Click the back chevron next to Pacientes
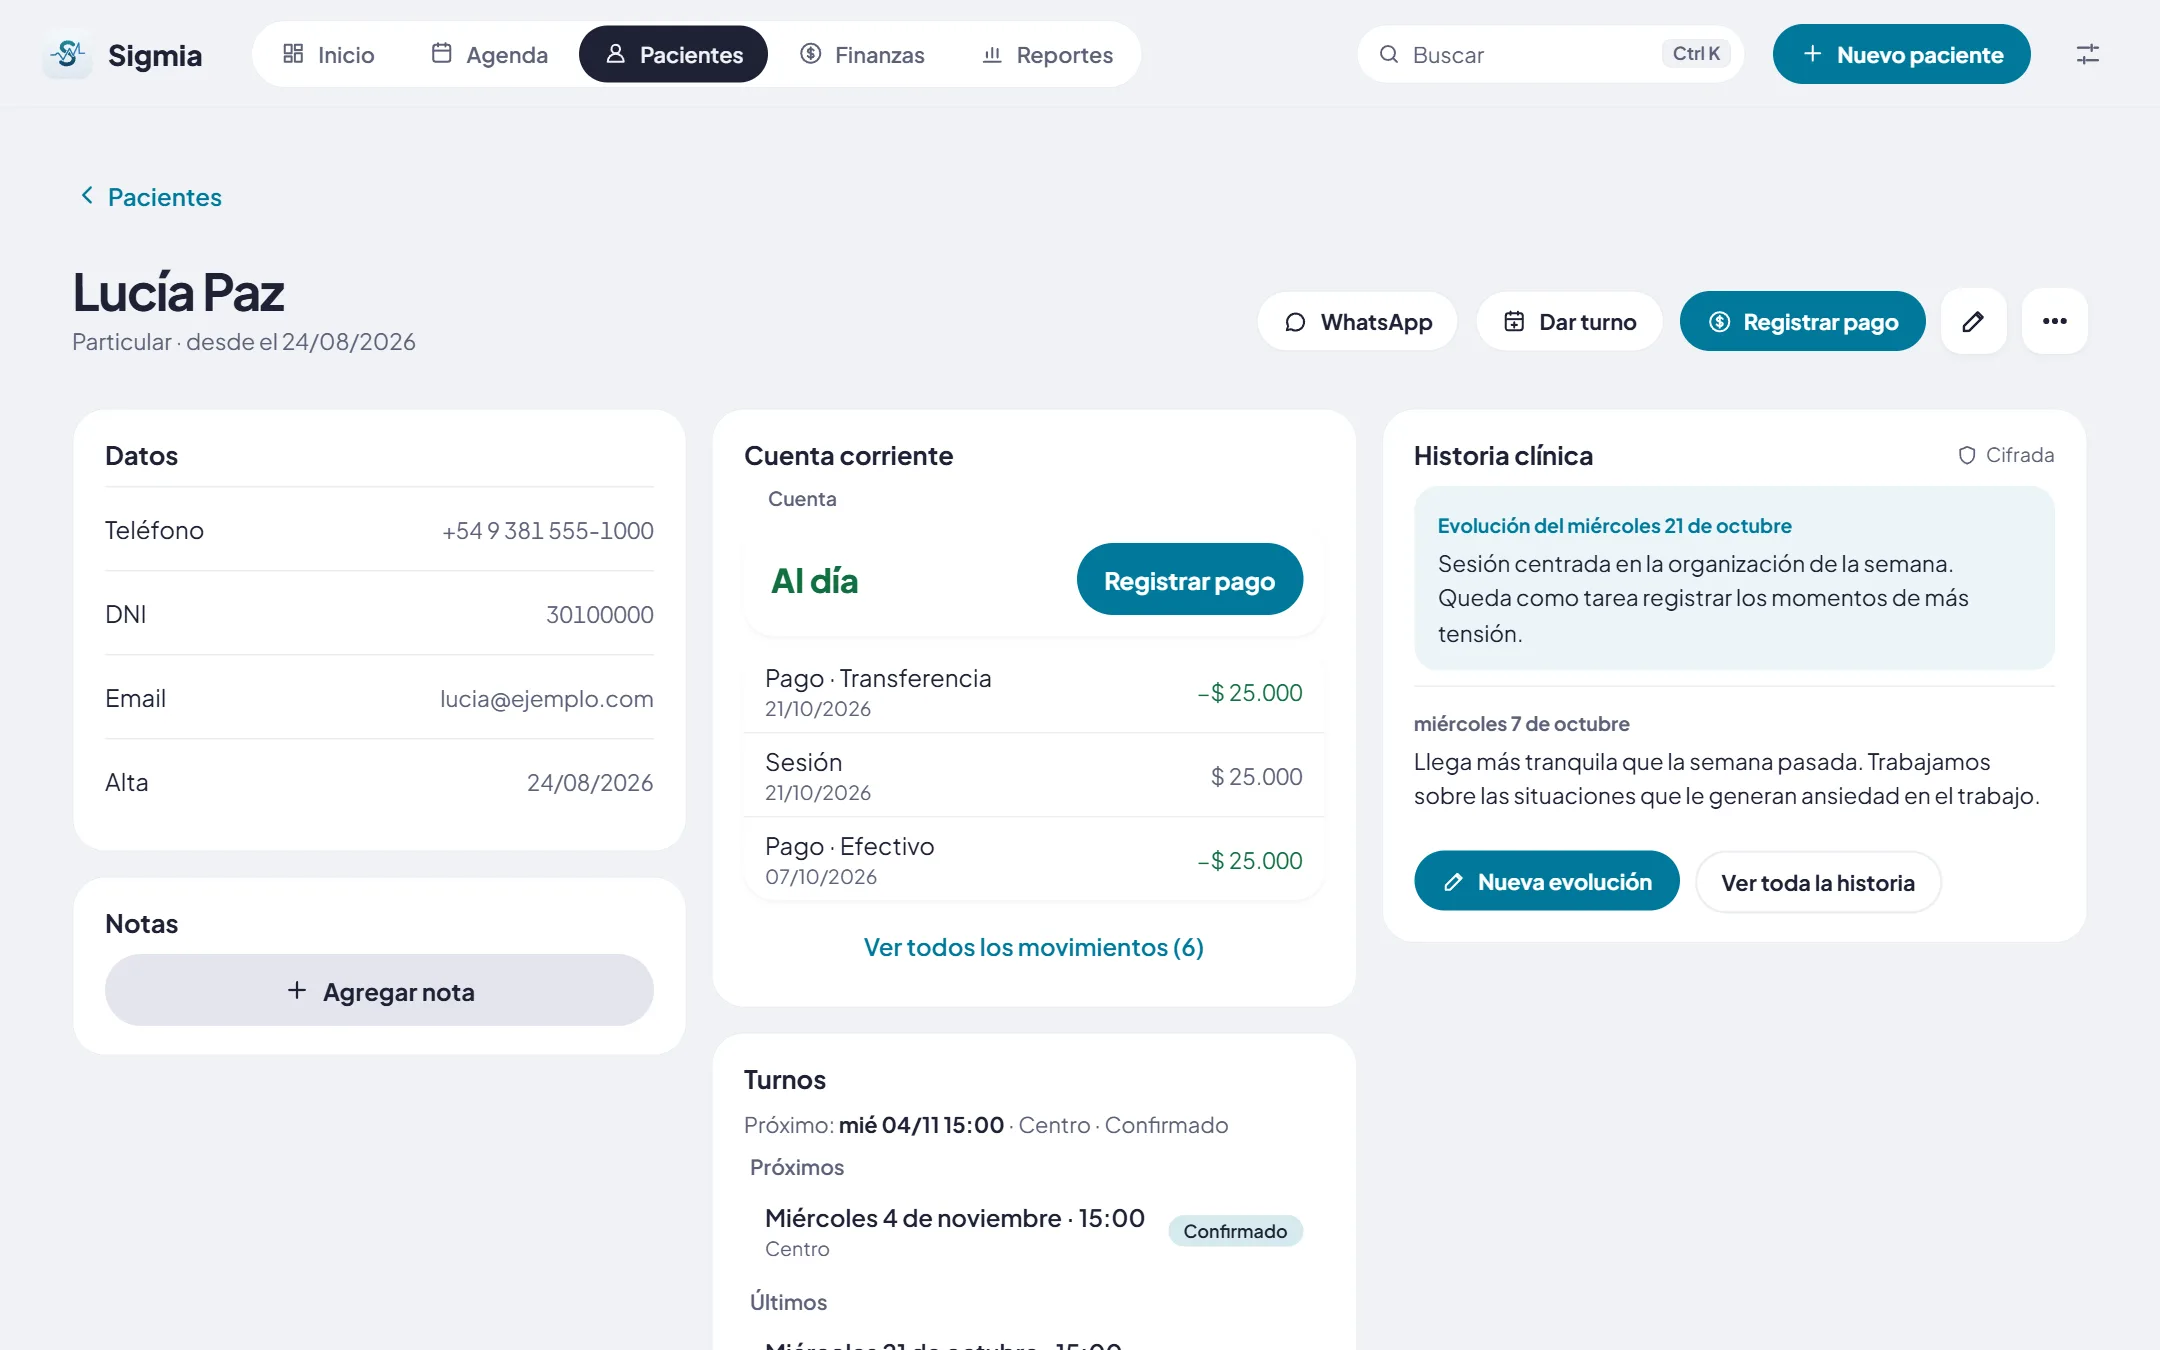The image size is (2160, 1350). click(87, 196)
